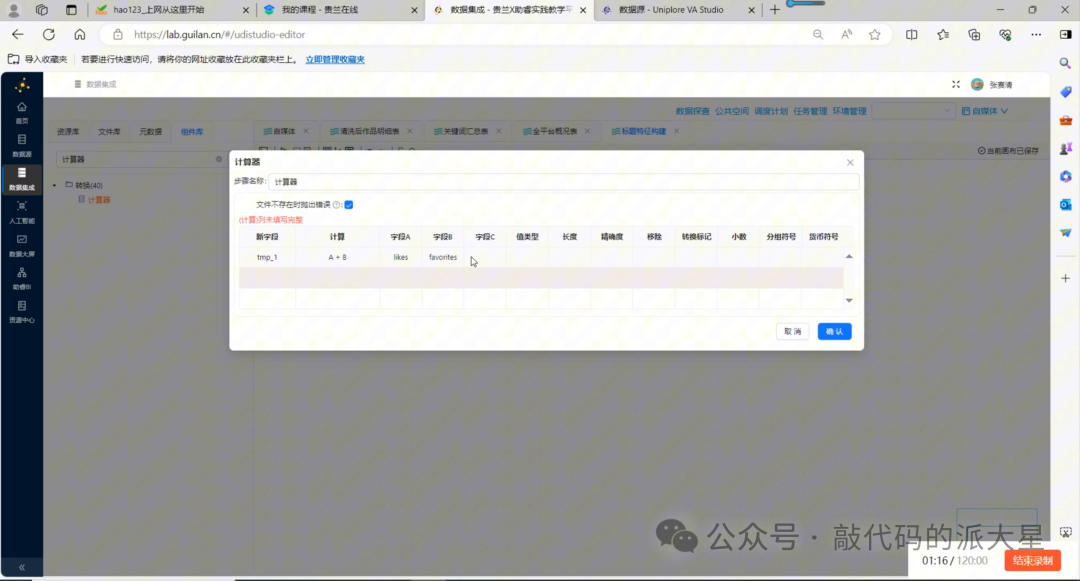Open 公共空间 link
The height and width of the screenshot is (581, 1080).
tap(731, 111)
